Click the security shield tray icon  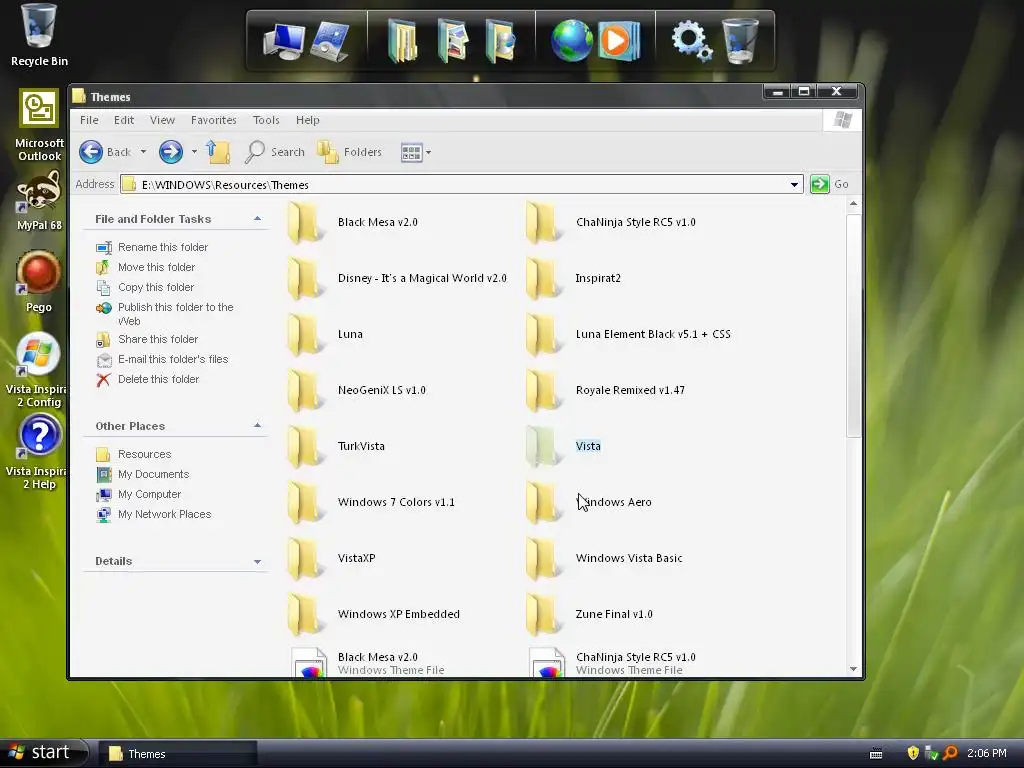click(x=912, y=754)
